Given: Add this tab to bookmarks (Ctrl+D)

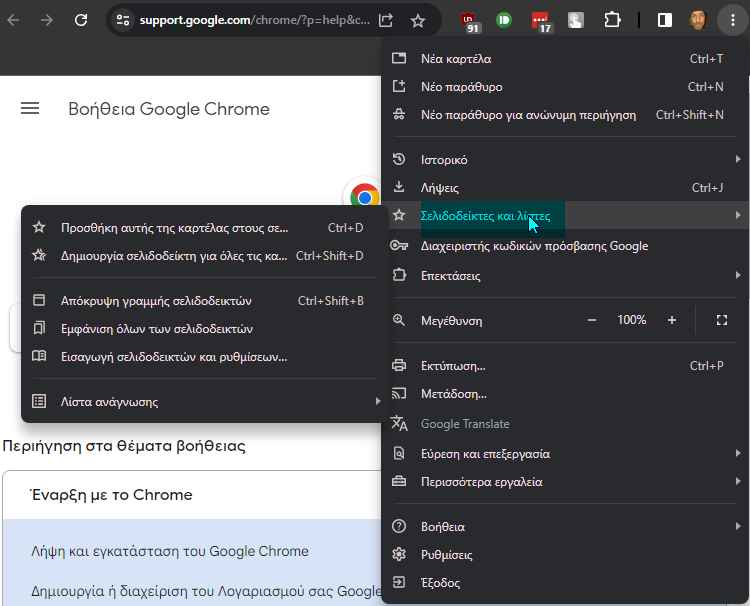Looking at the screenshot, I should click(204, 228).
